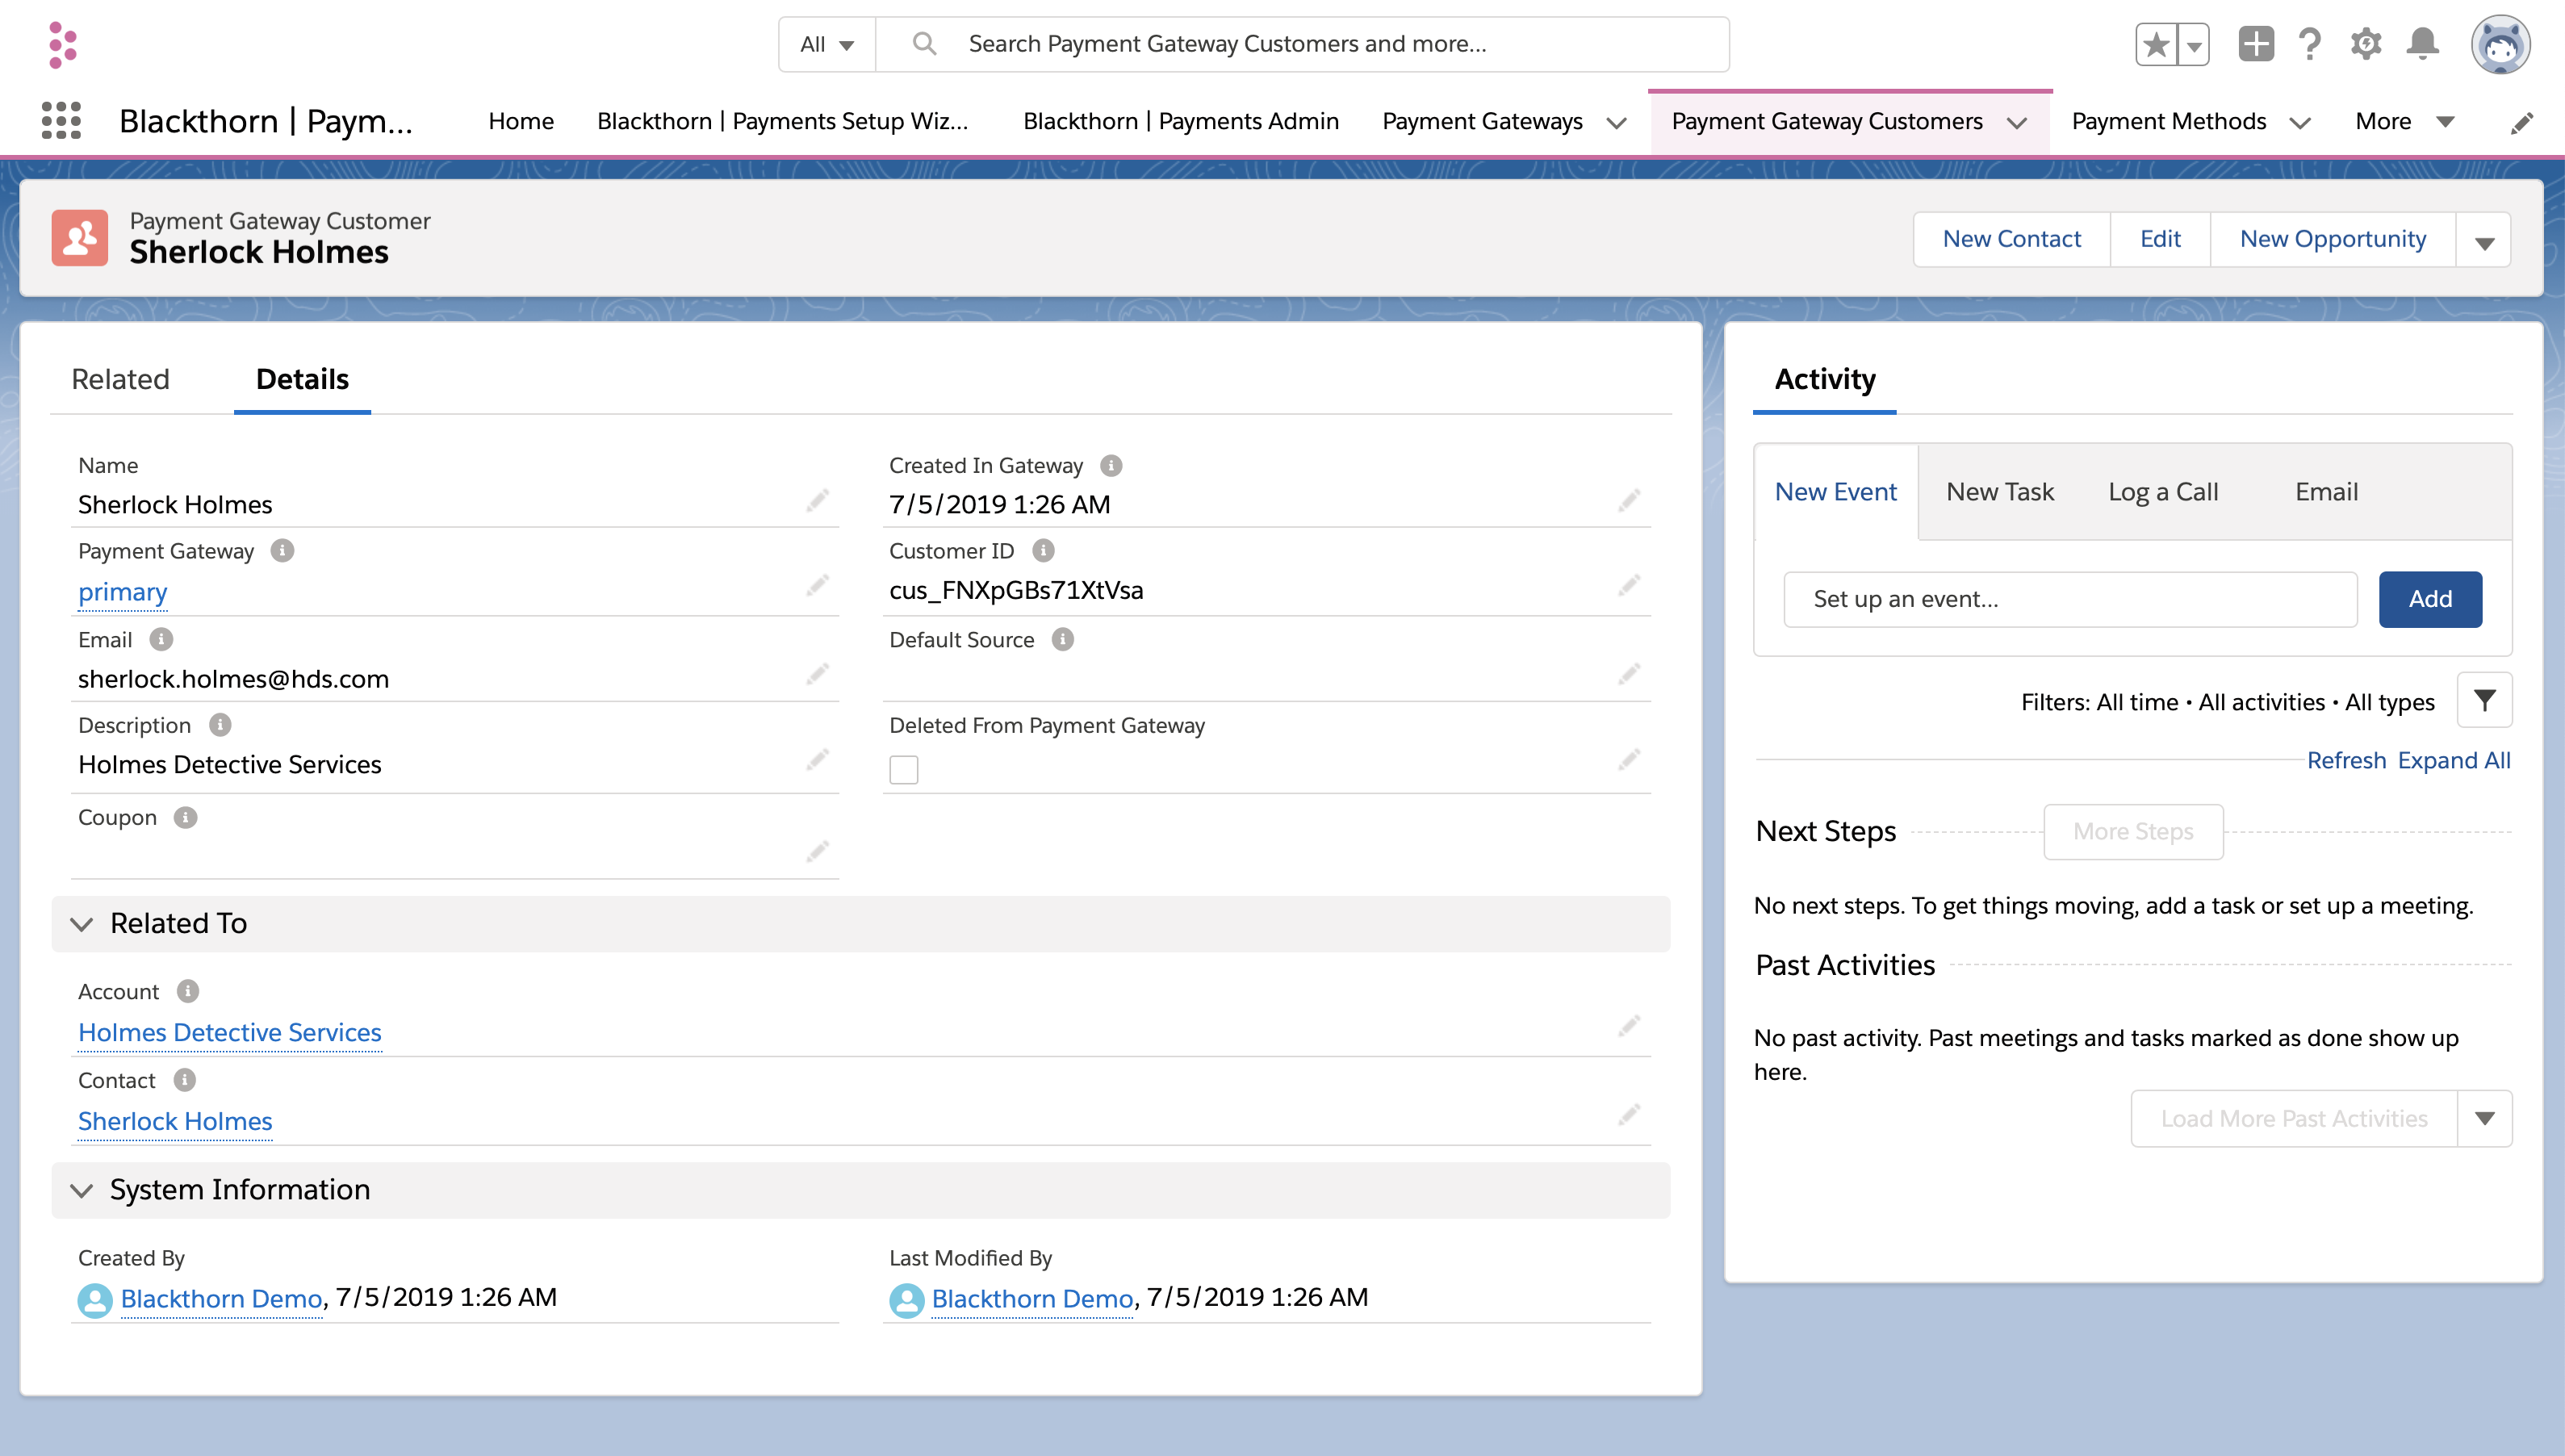Edit the Contact field pencil icon
Image resolution: width=2565 pixels, height=1456 pixels.
pos(1629,1114)
